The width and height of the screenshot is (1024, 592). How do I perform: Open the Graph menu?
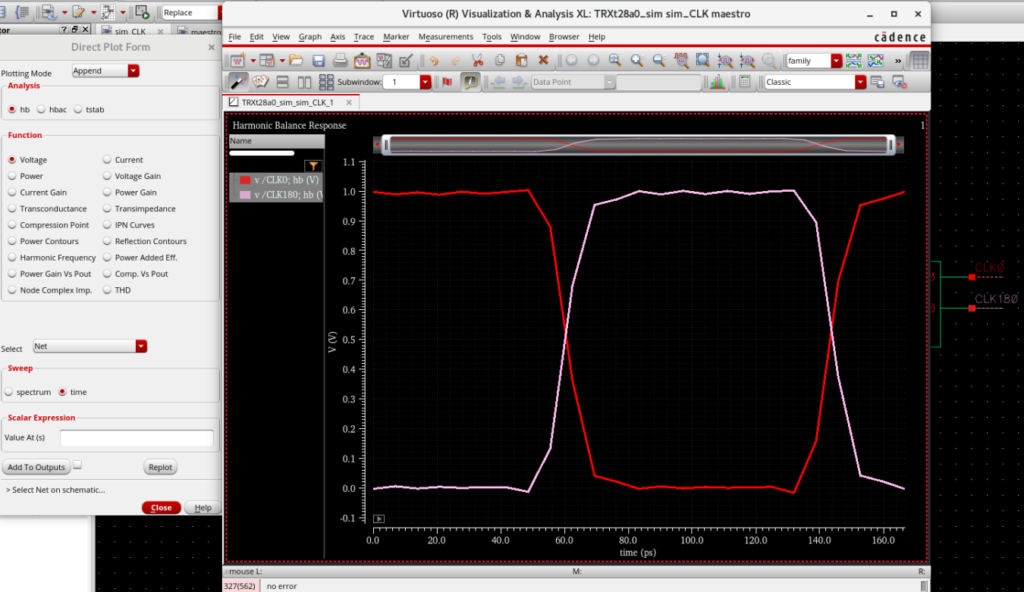tap(310, 37)
